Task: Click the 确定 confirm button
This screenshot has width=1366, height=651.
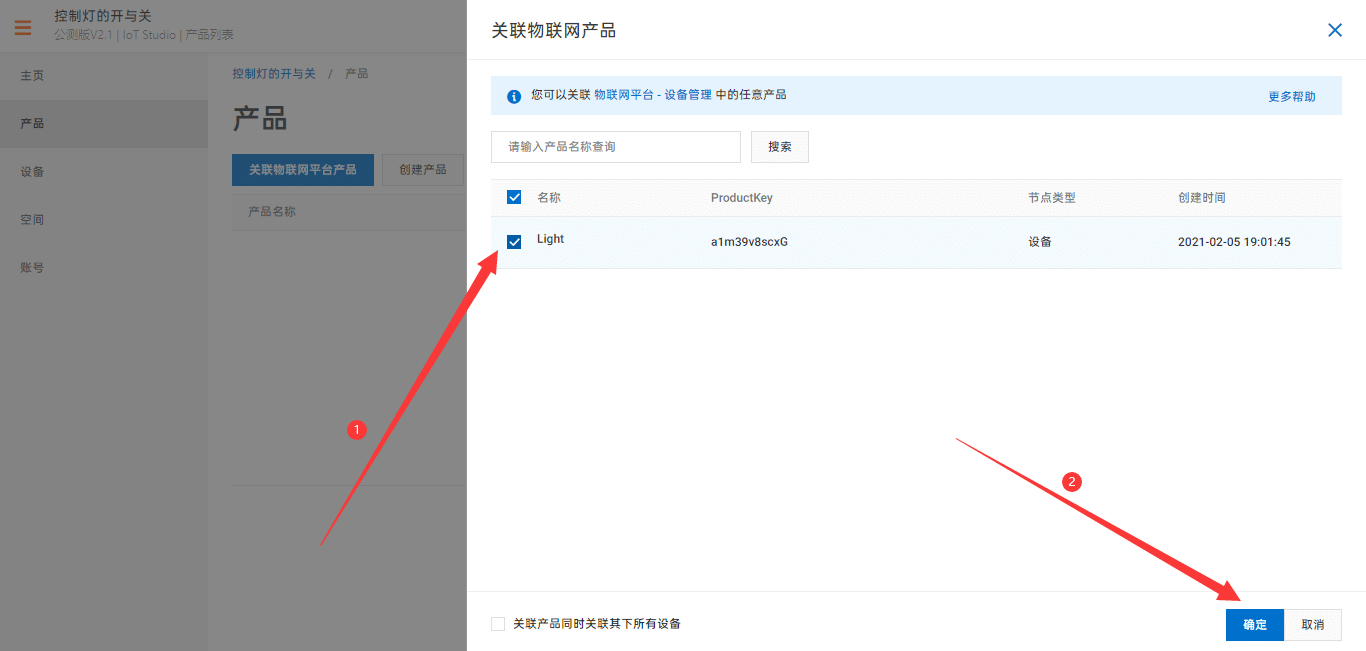Action: coord(1254,624)
